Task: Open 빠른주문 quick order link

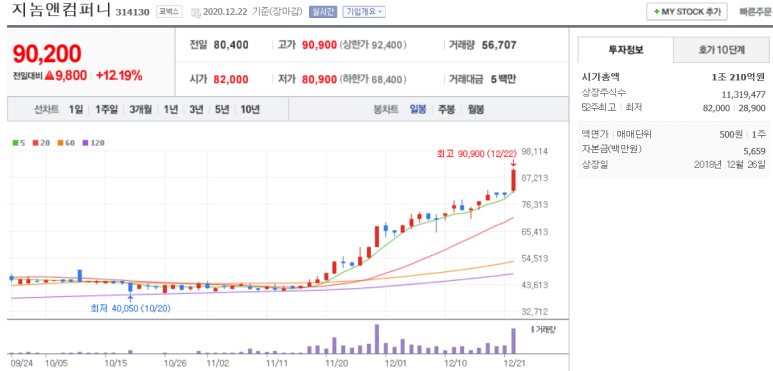Action: pyautogui.click(x=756, y=12)
